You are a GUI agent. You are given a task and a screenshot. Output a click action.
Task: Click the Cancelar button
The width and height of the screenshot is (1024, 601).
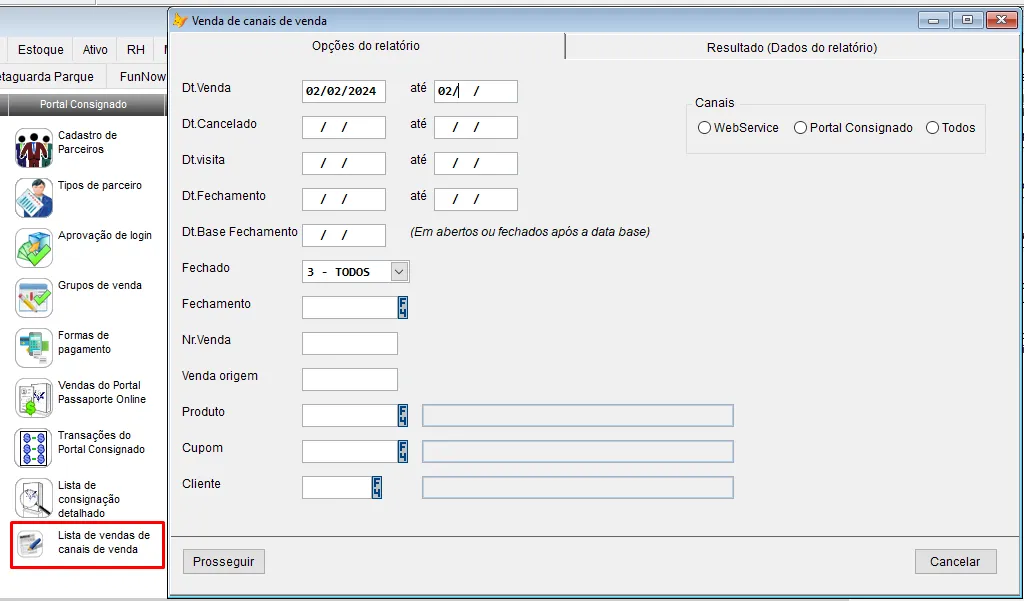[x=955, y=562]
